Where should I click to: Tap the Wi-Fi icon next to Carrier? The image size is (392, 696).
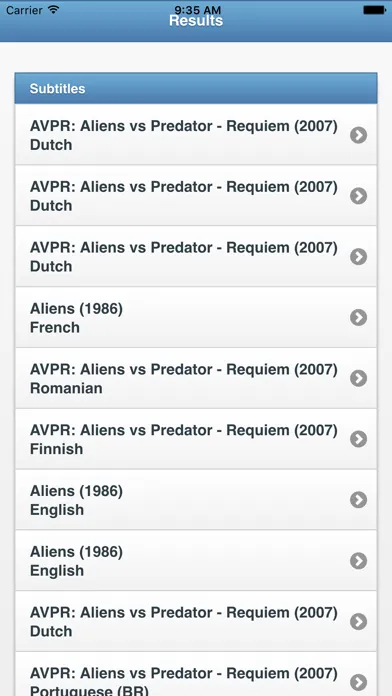[54, 9]
